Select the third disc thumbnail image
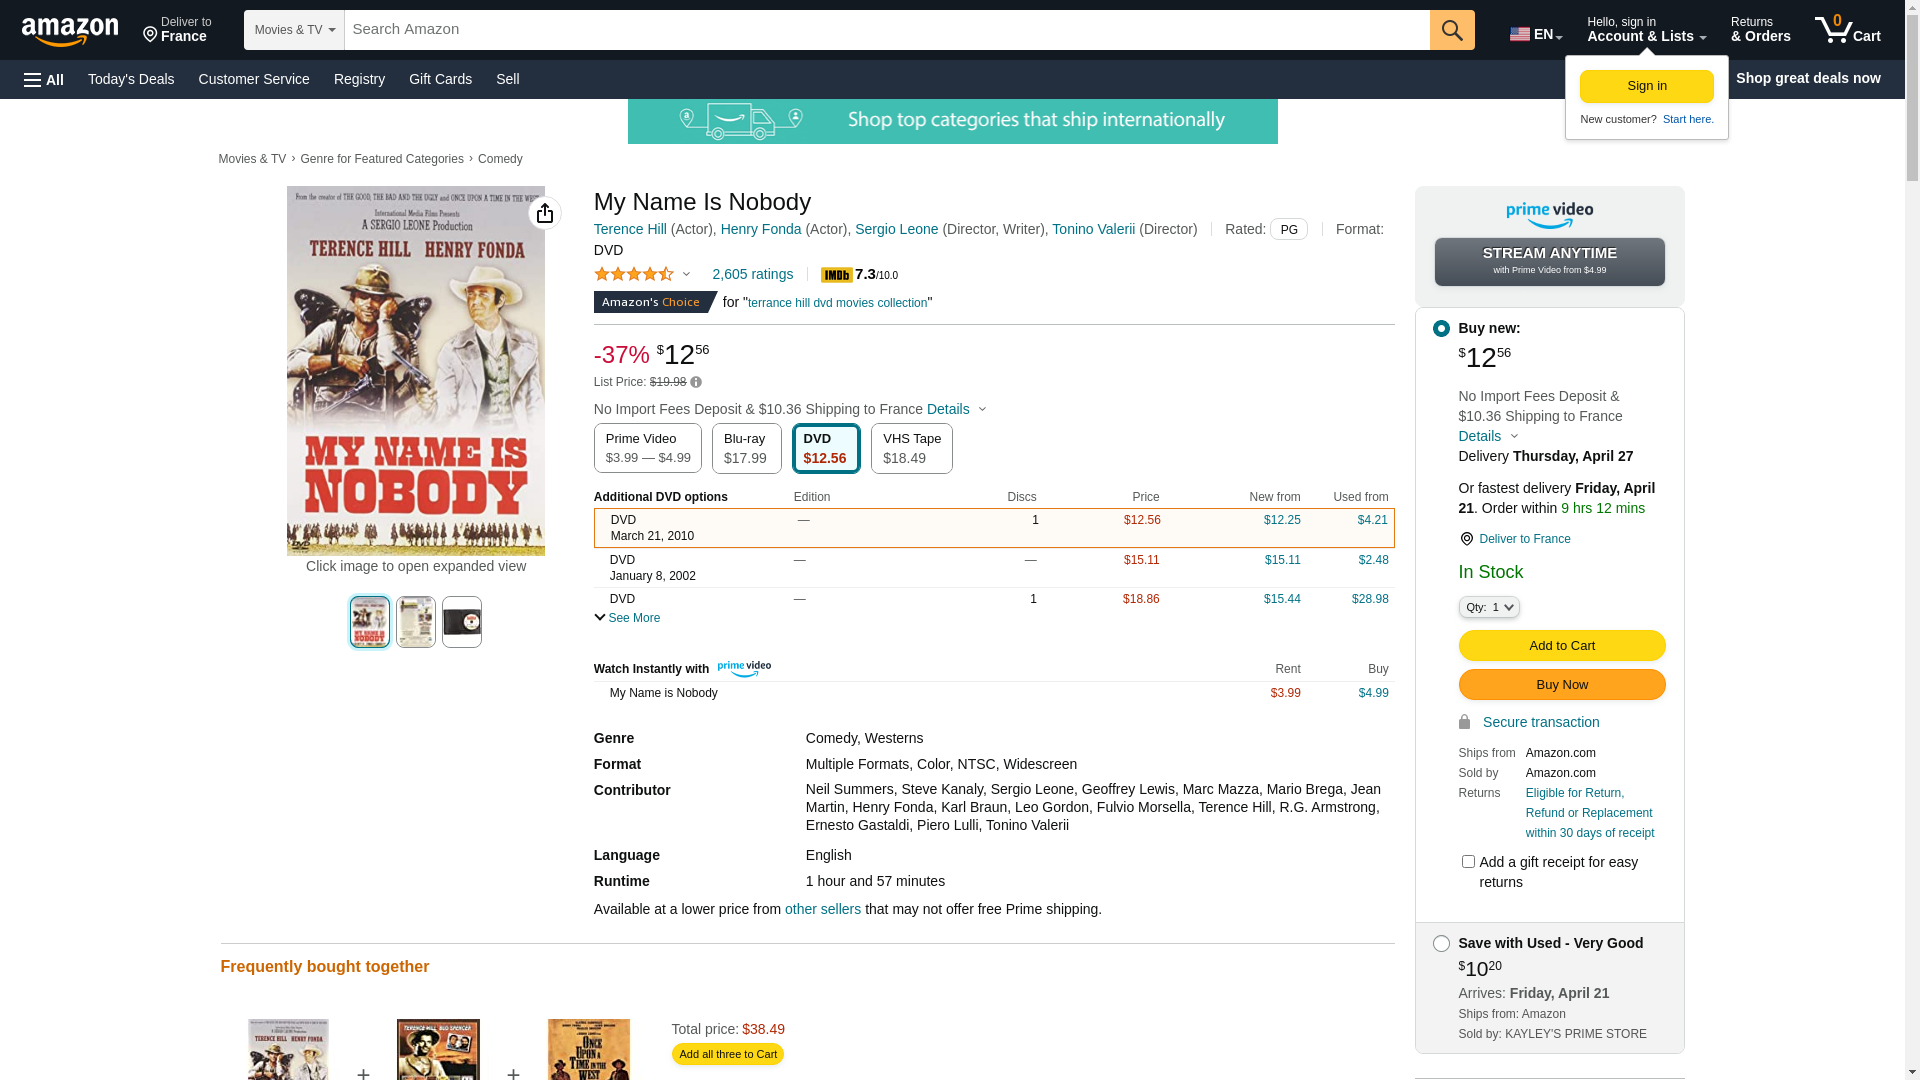Screen dimensions: 1920x1080 (462, 622)
